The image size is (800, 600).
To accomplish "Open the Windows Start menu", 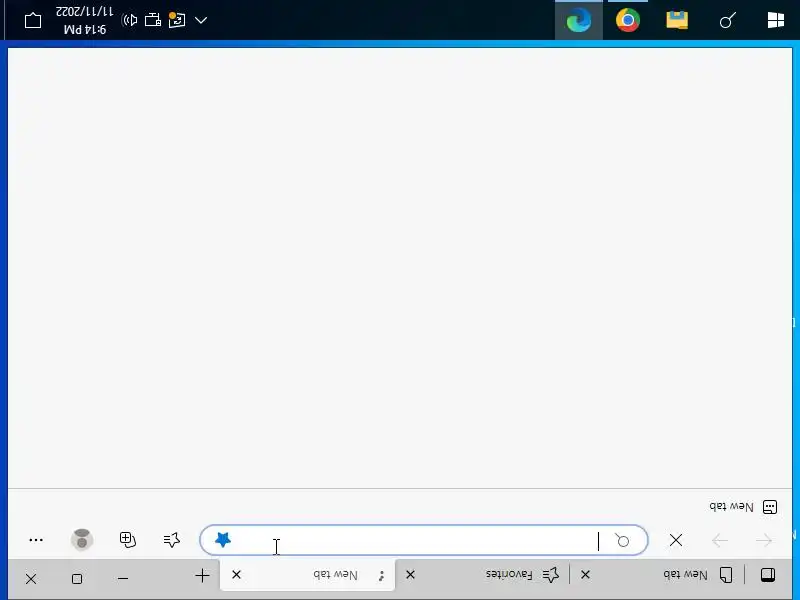I will pos(776,20).
